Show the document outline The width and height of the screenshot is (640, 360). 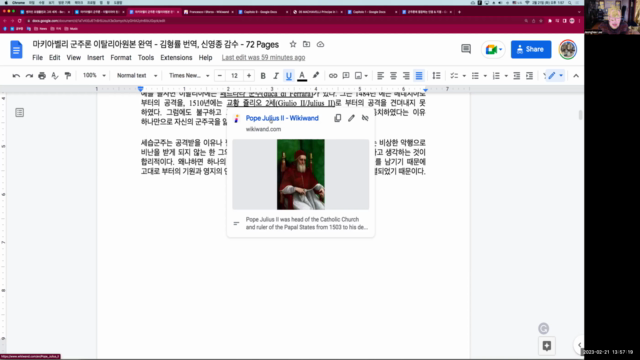pyautogui.click(x=20, y=112)
